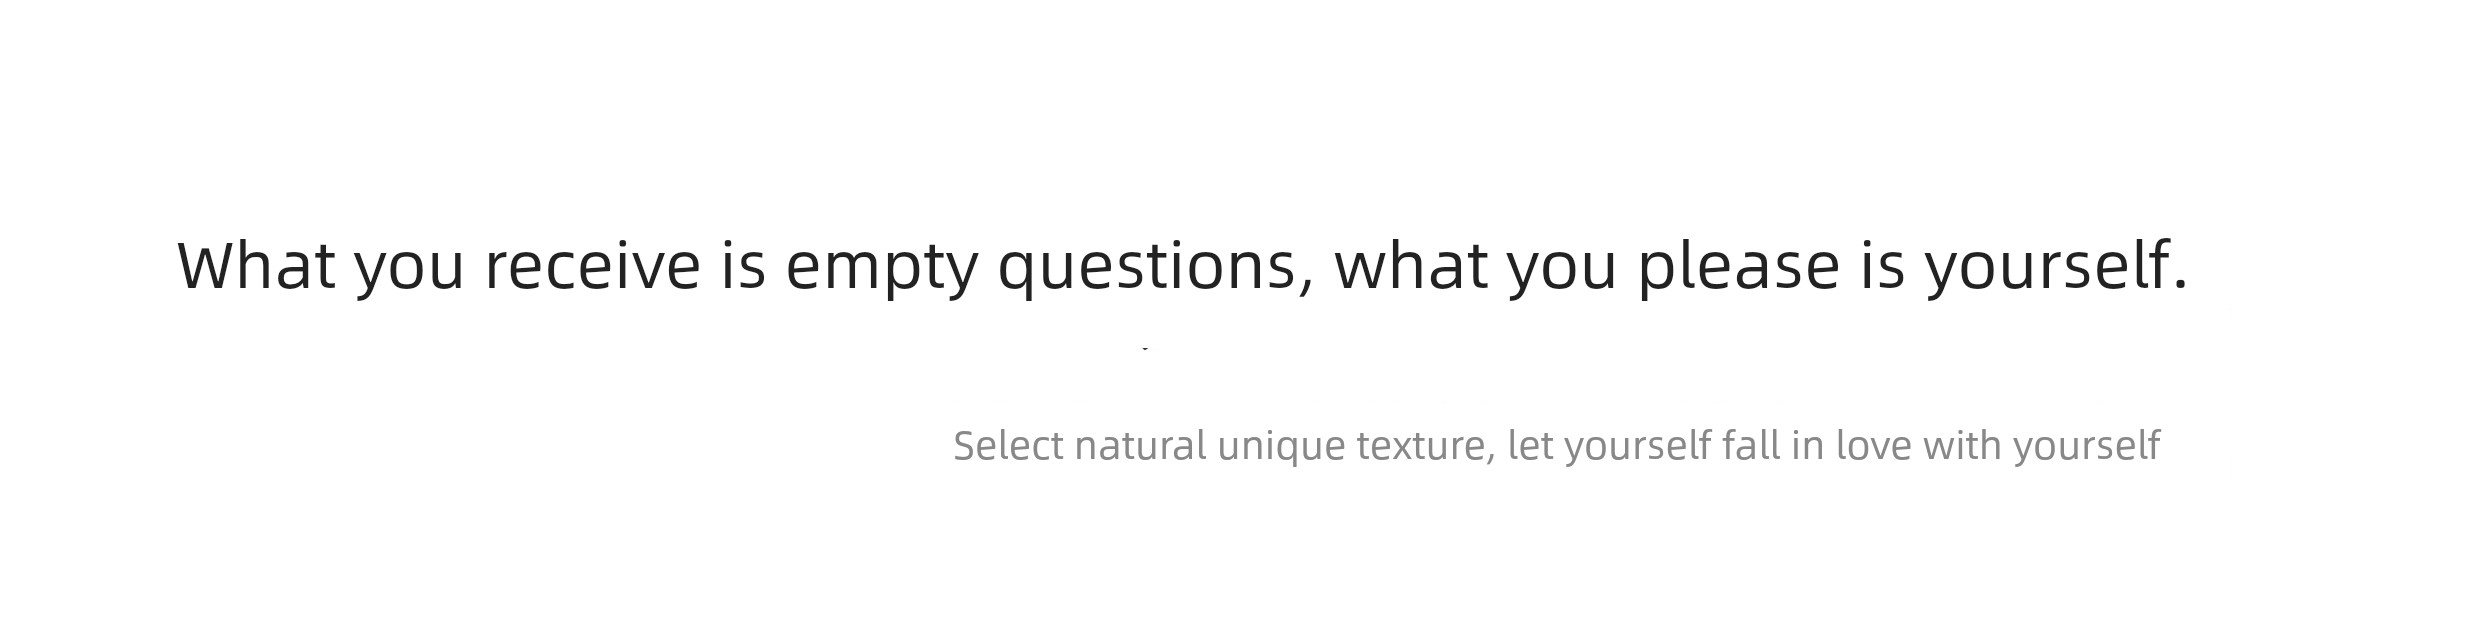Click the tiny dark mark below the headline
The height and width of the screenshot is (620, 2480).
[x=1145, y=348]
